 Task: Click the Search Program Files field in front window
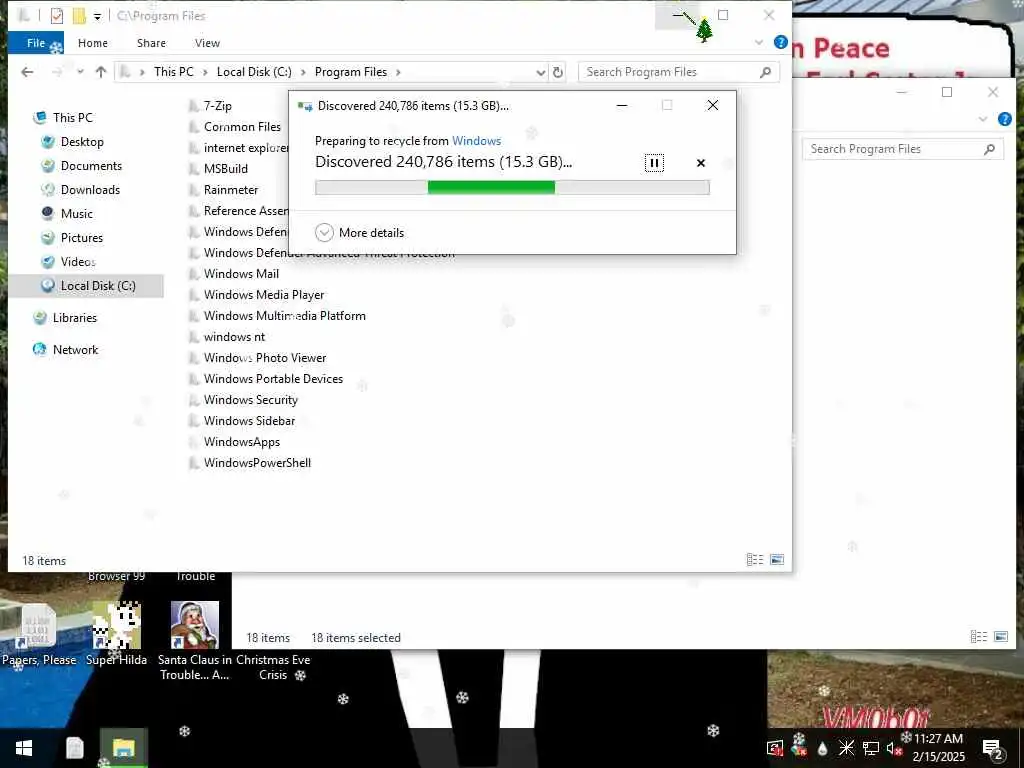pyautogui.click(x=679, y=72)
